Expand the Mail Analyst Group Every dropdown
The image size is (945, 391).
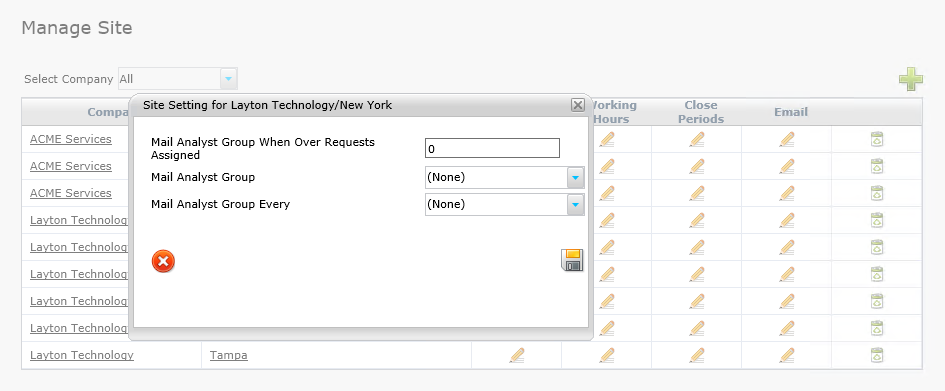pyautogui.click(x=576, y=205)
